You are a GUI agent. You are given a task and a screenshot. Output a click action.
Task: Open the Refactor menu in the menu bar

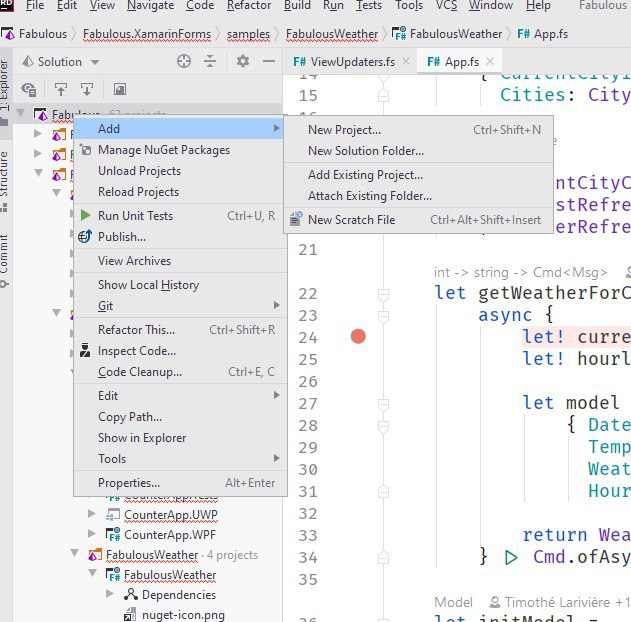tap(249, 6)
